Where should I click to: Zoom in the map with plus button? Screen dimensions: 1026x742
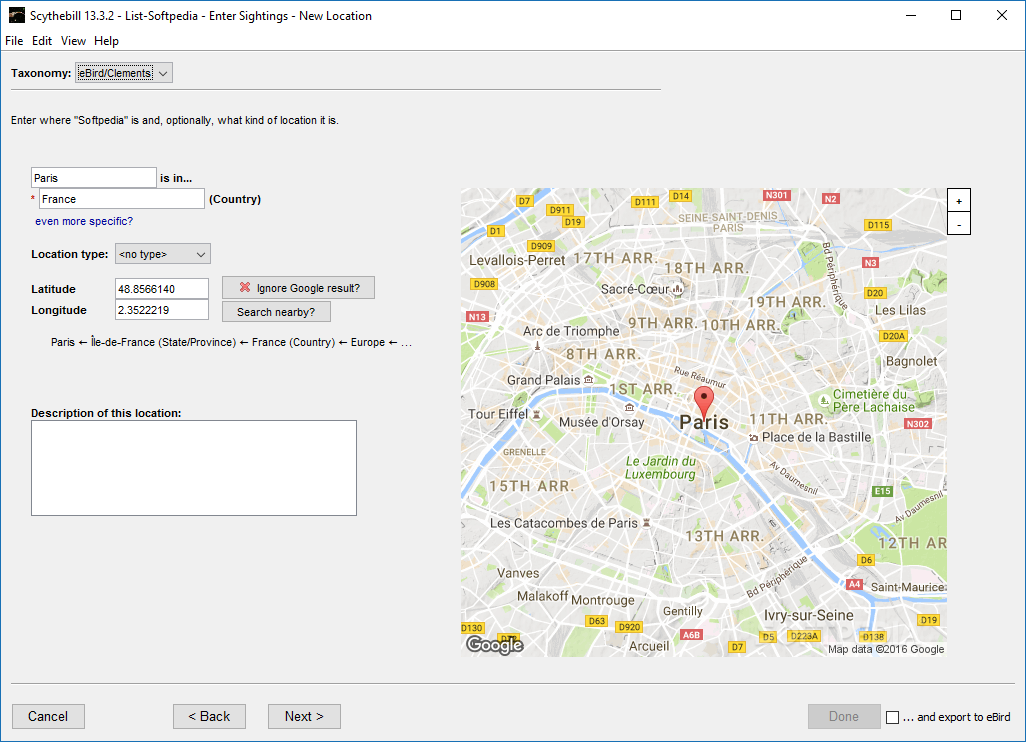(x=959, y=201)
